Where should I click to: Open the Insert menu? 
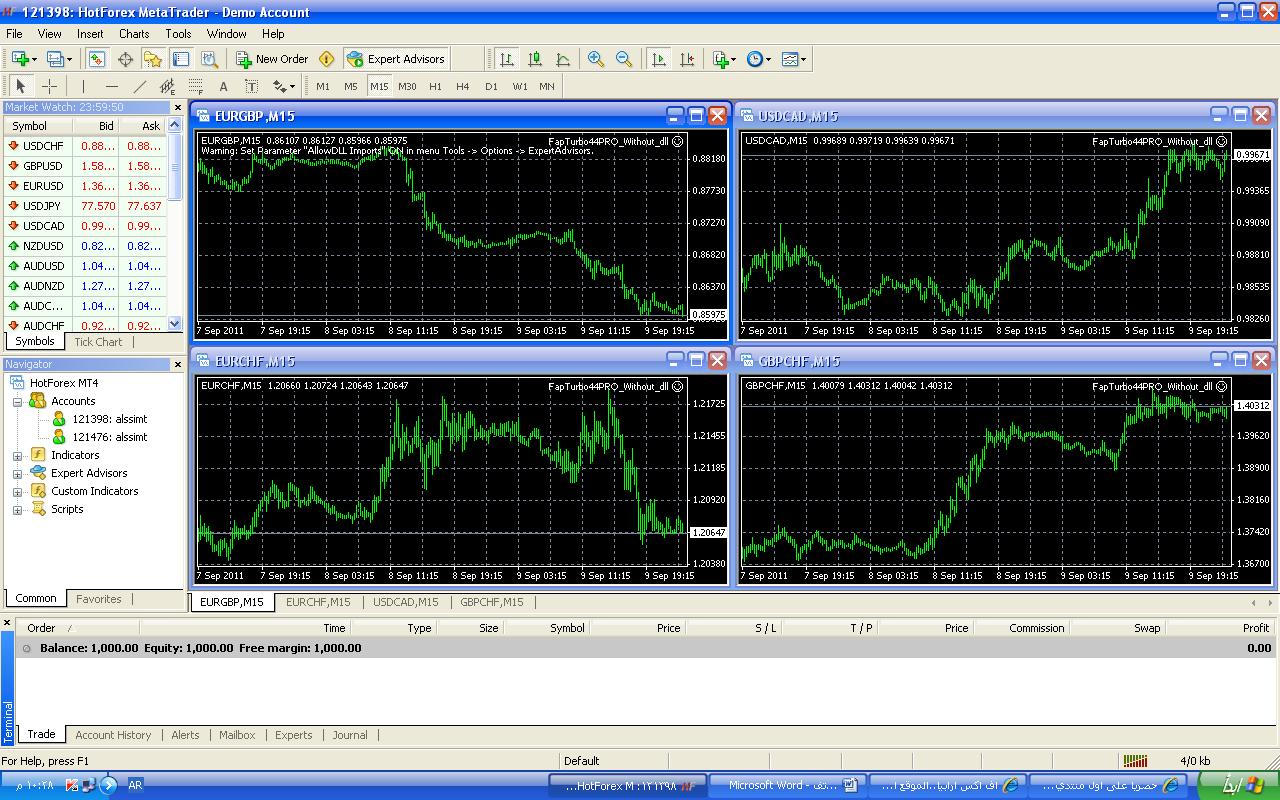(90, 33)
